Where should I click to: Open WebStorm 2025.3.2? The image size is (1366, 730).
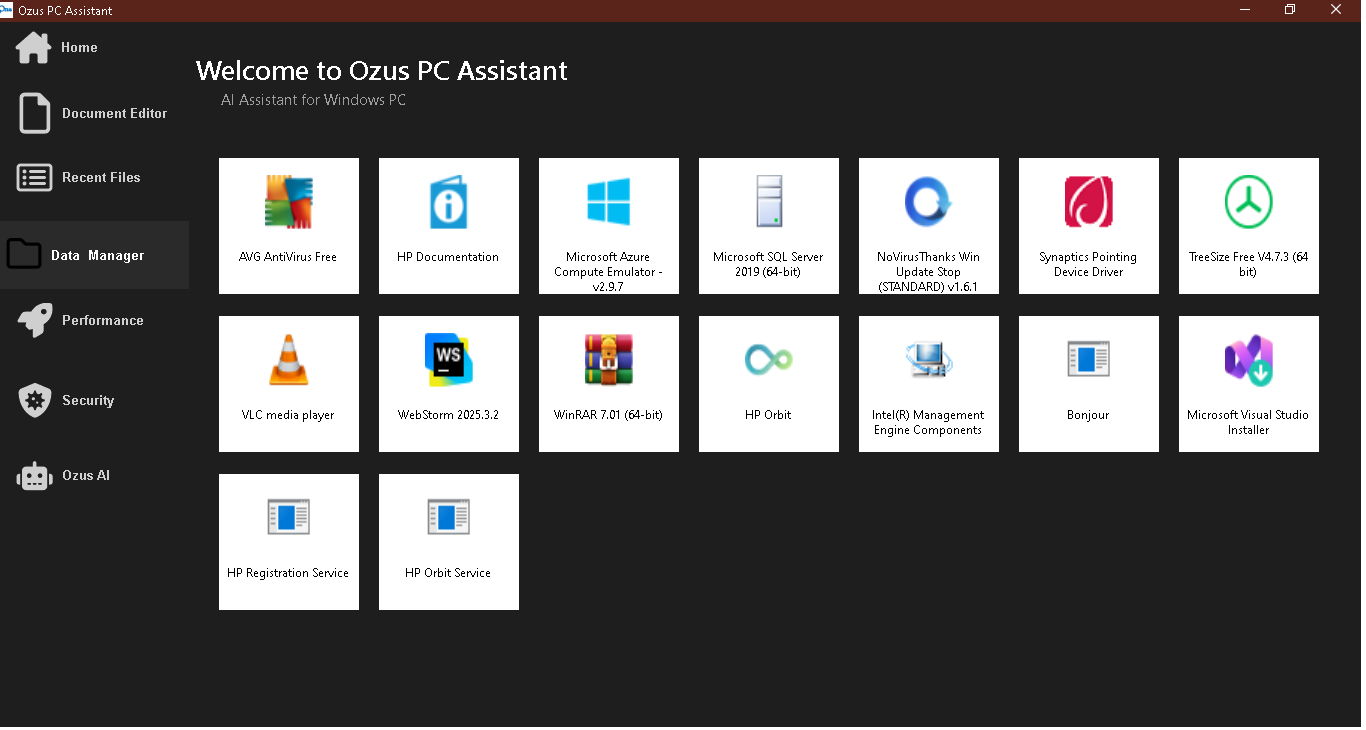[x=448, y=383]
